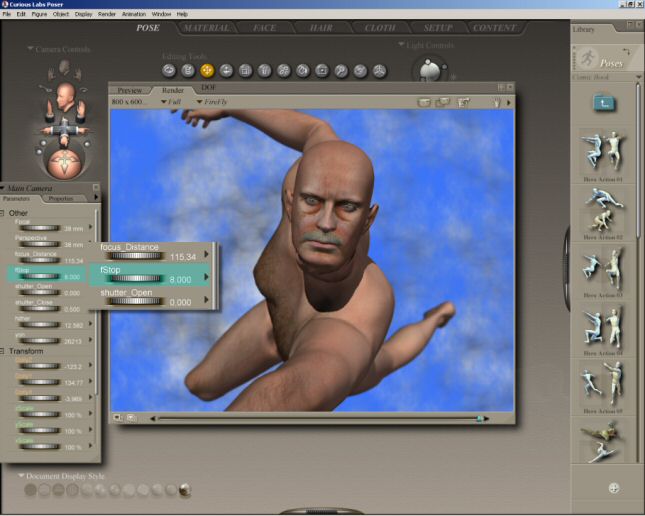Select the View Magnifier tool

[341, 71]
